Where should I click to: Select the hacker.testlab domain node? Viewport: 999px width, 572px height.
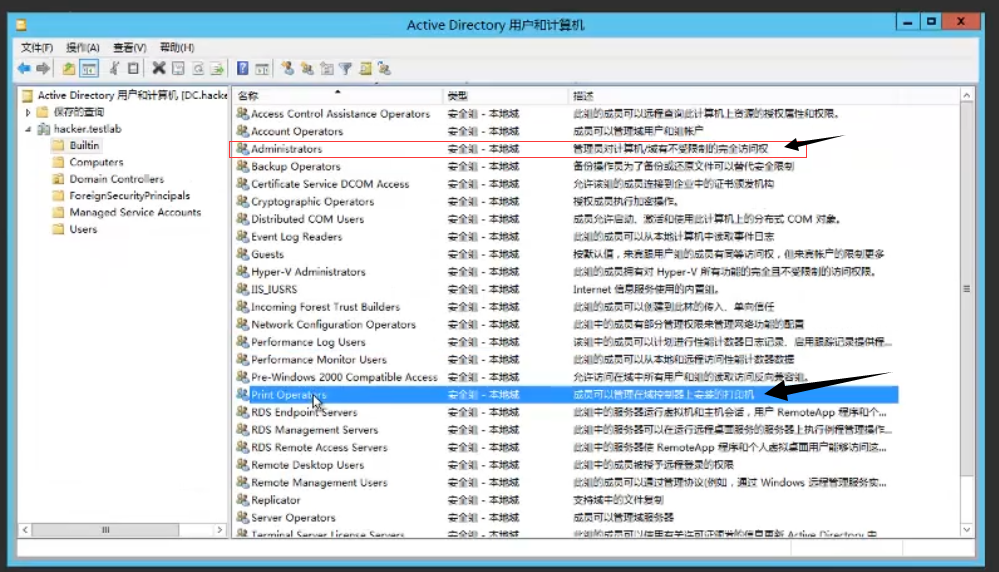point(87,129)
